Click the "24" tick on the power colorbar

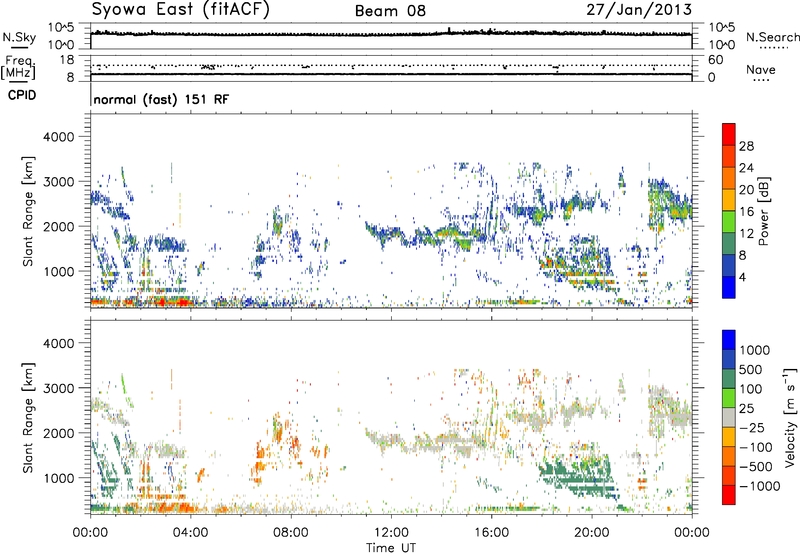point(746,168)
